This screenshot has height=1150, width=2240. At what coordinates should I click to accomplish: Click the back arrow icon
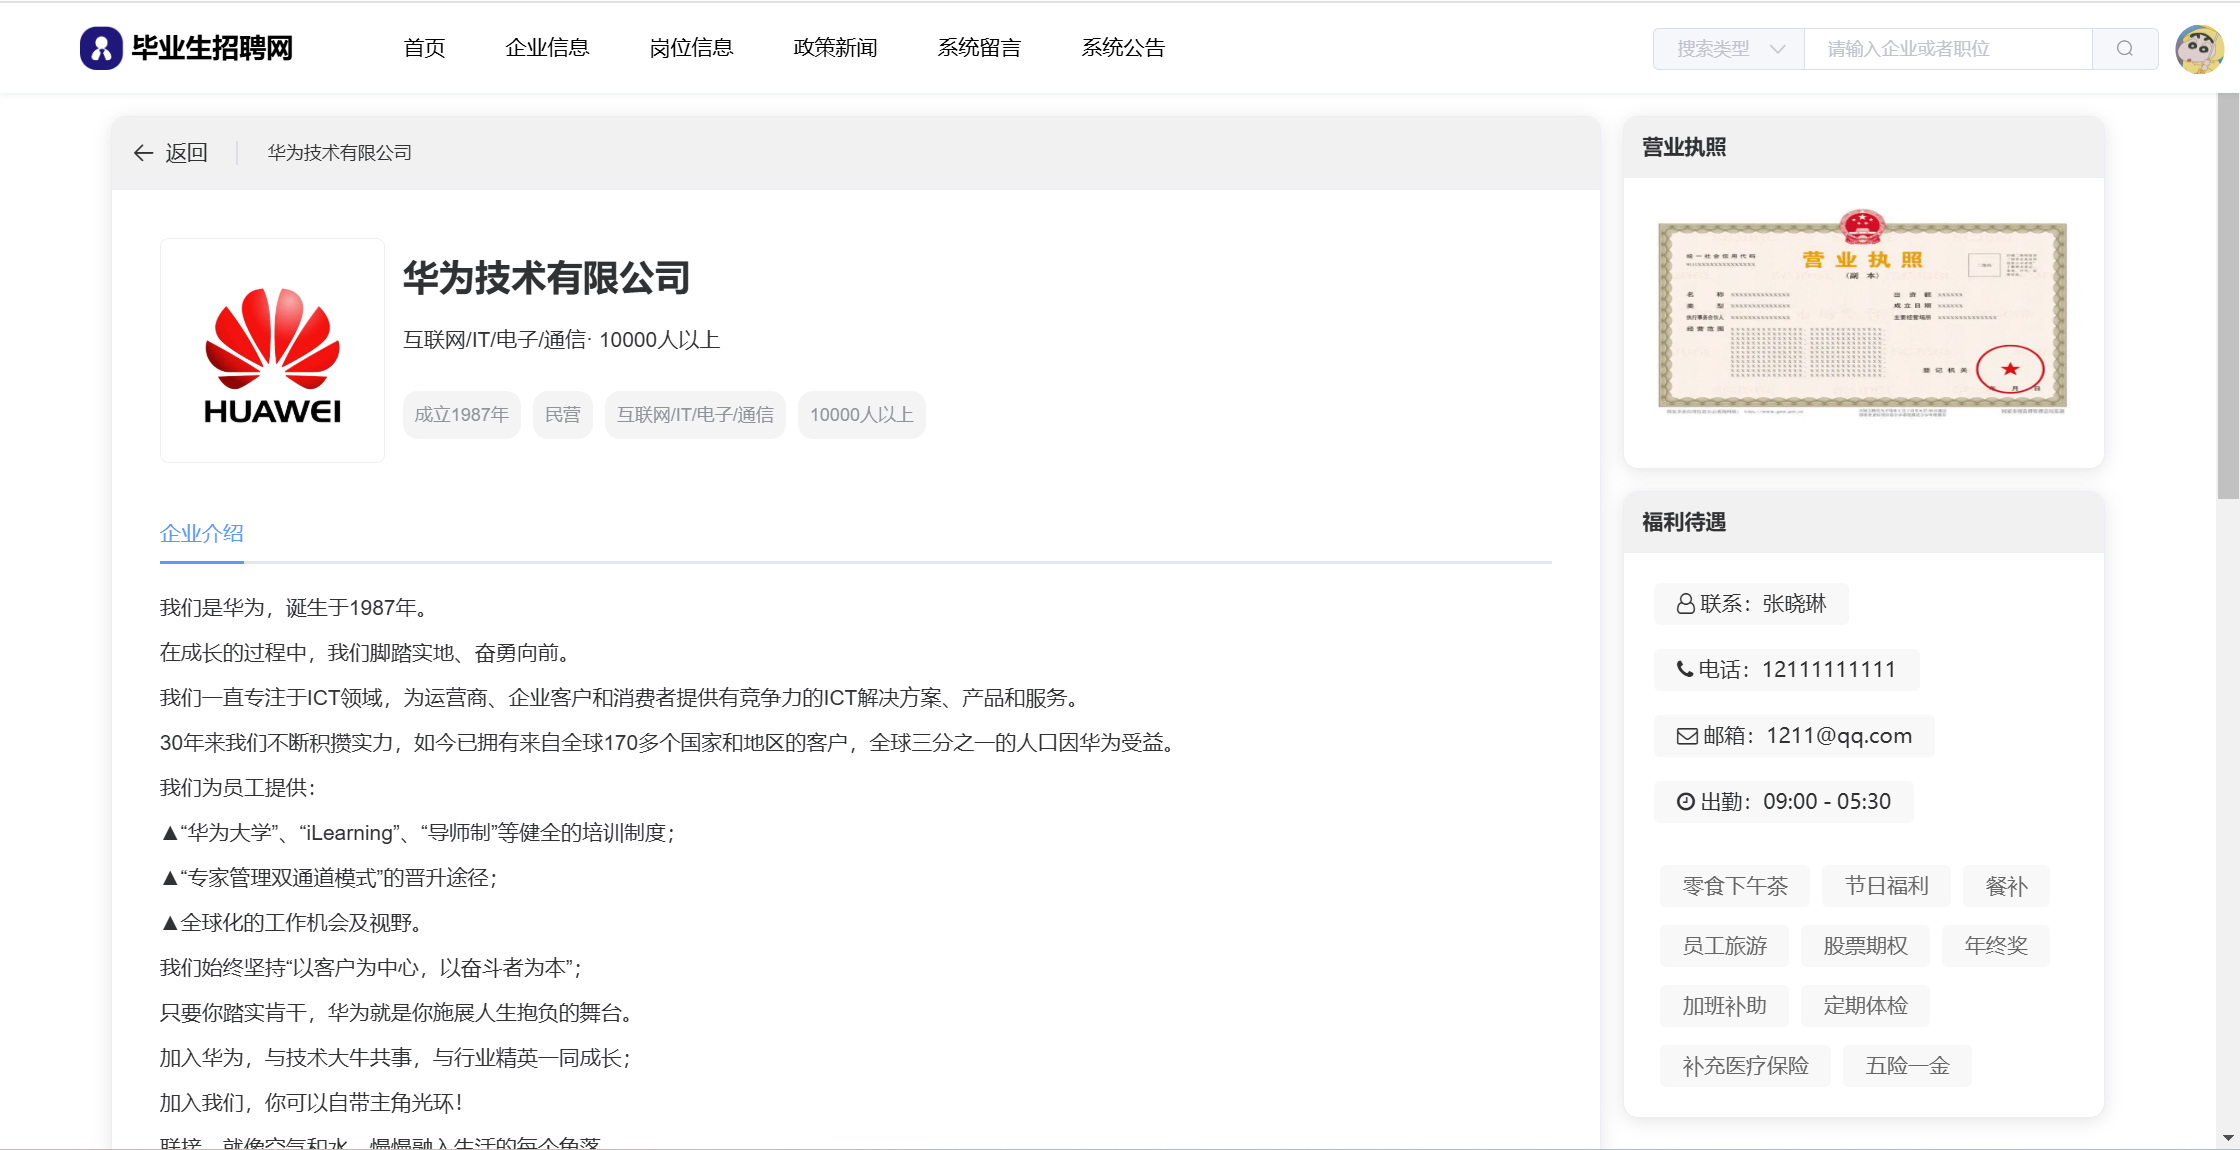pyautogui.click(x=143, y=153)
